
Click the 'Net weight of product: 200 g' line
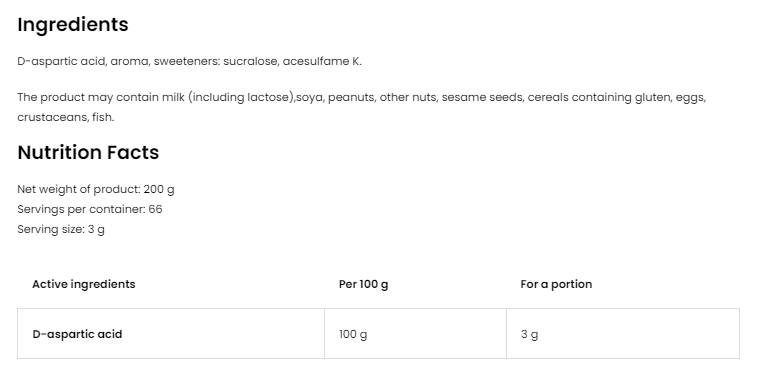point(96,189)
